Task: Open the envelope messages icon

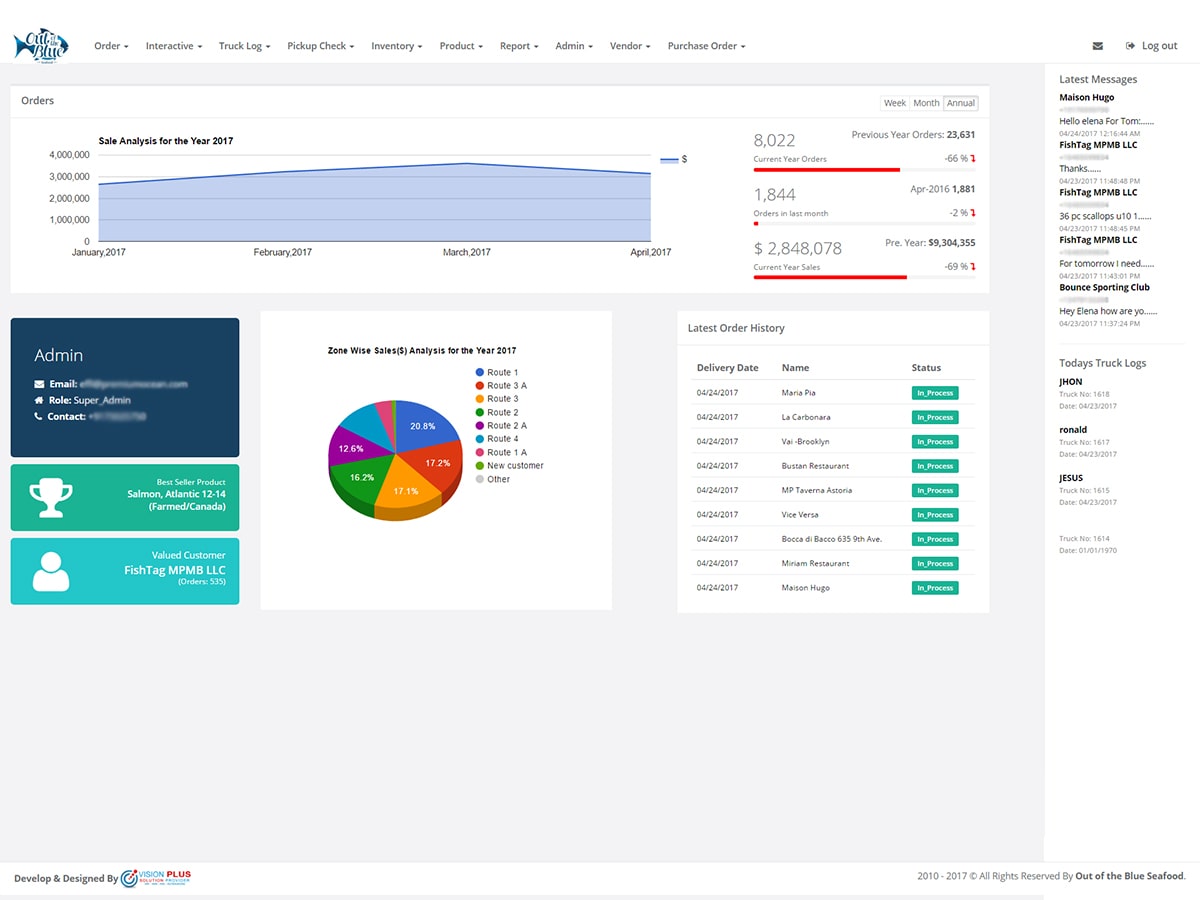Action: click(x=1098, y=46)
